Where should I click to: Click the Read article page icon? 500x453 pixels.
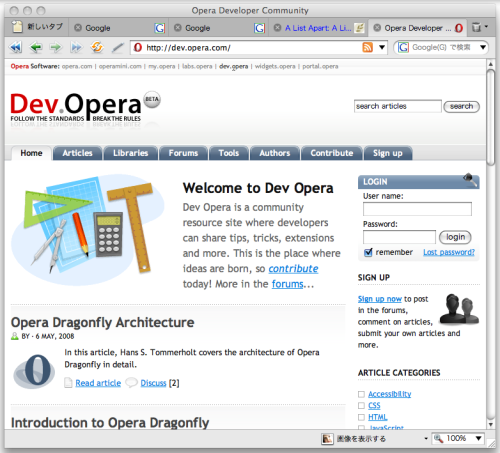68,383
